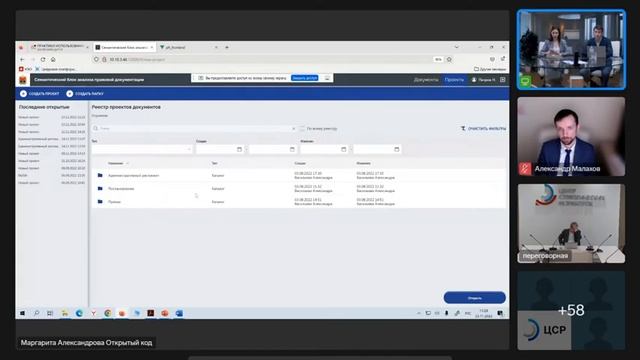
Task: Open the second 'Создан' date calendar icon
Action: [292, 149]
